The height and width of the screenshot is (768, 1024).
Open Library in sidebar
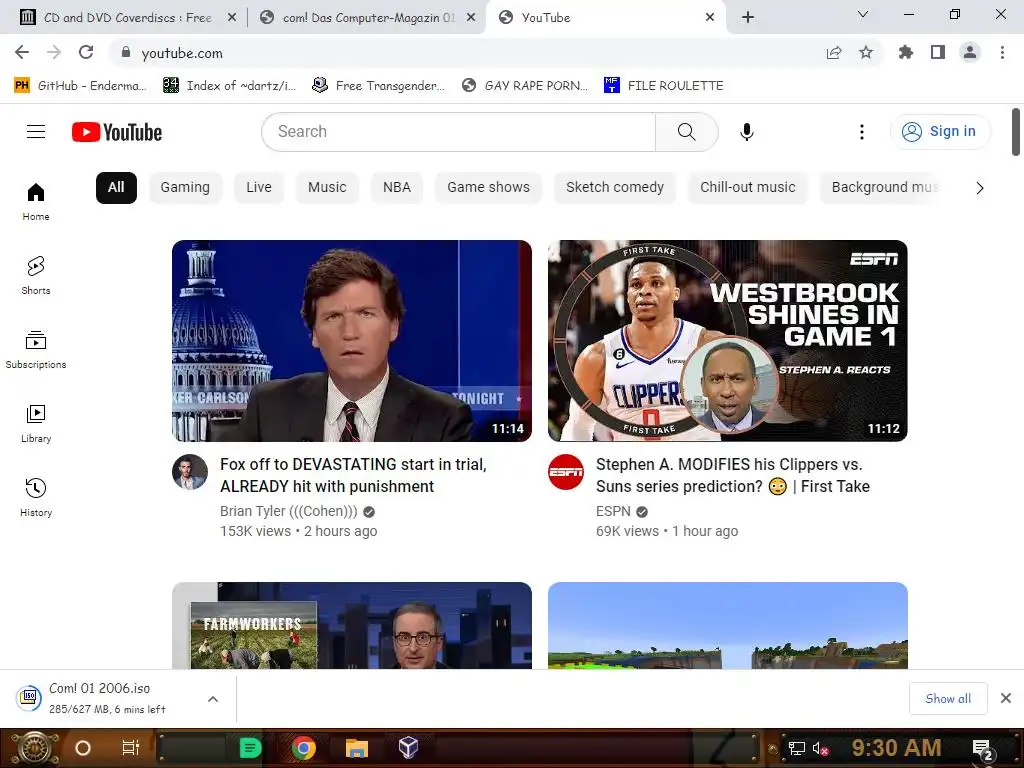pos(36,424)
